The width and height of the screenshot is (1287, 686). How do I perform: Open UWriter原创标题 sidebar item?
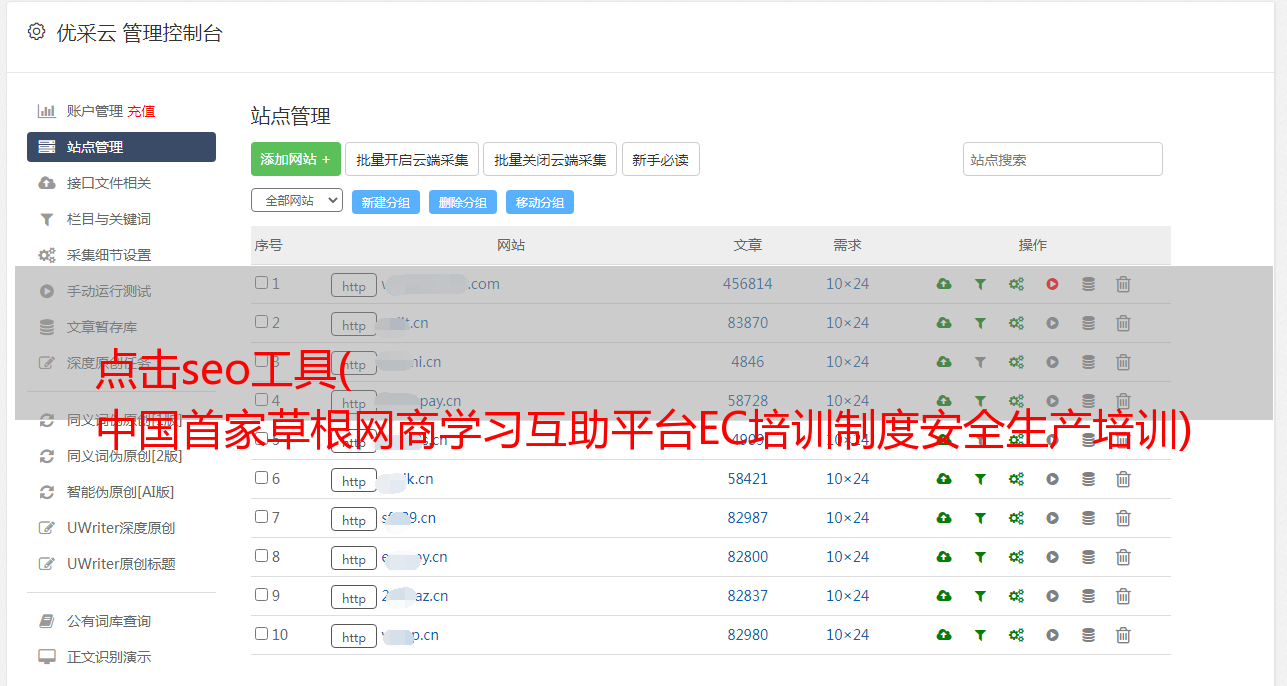[x=121, y=564]
